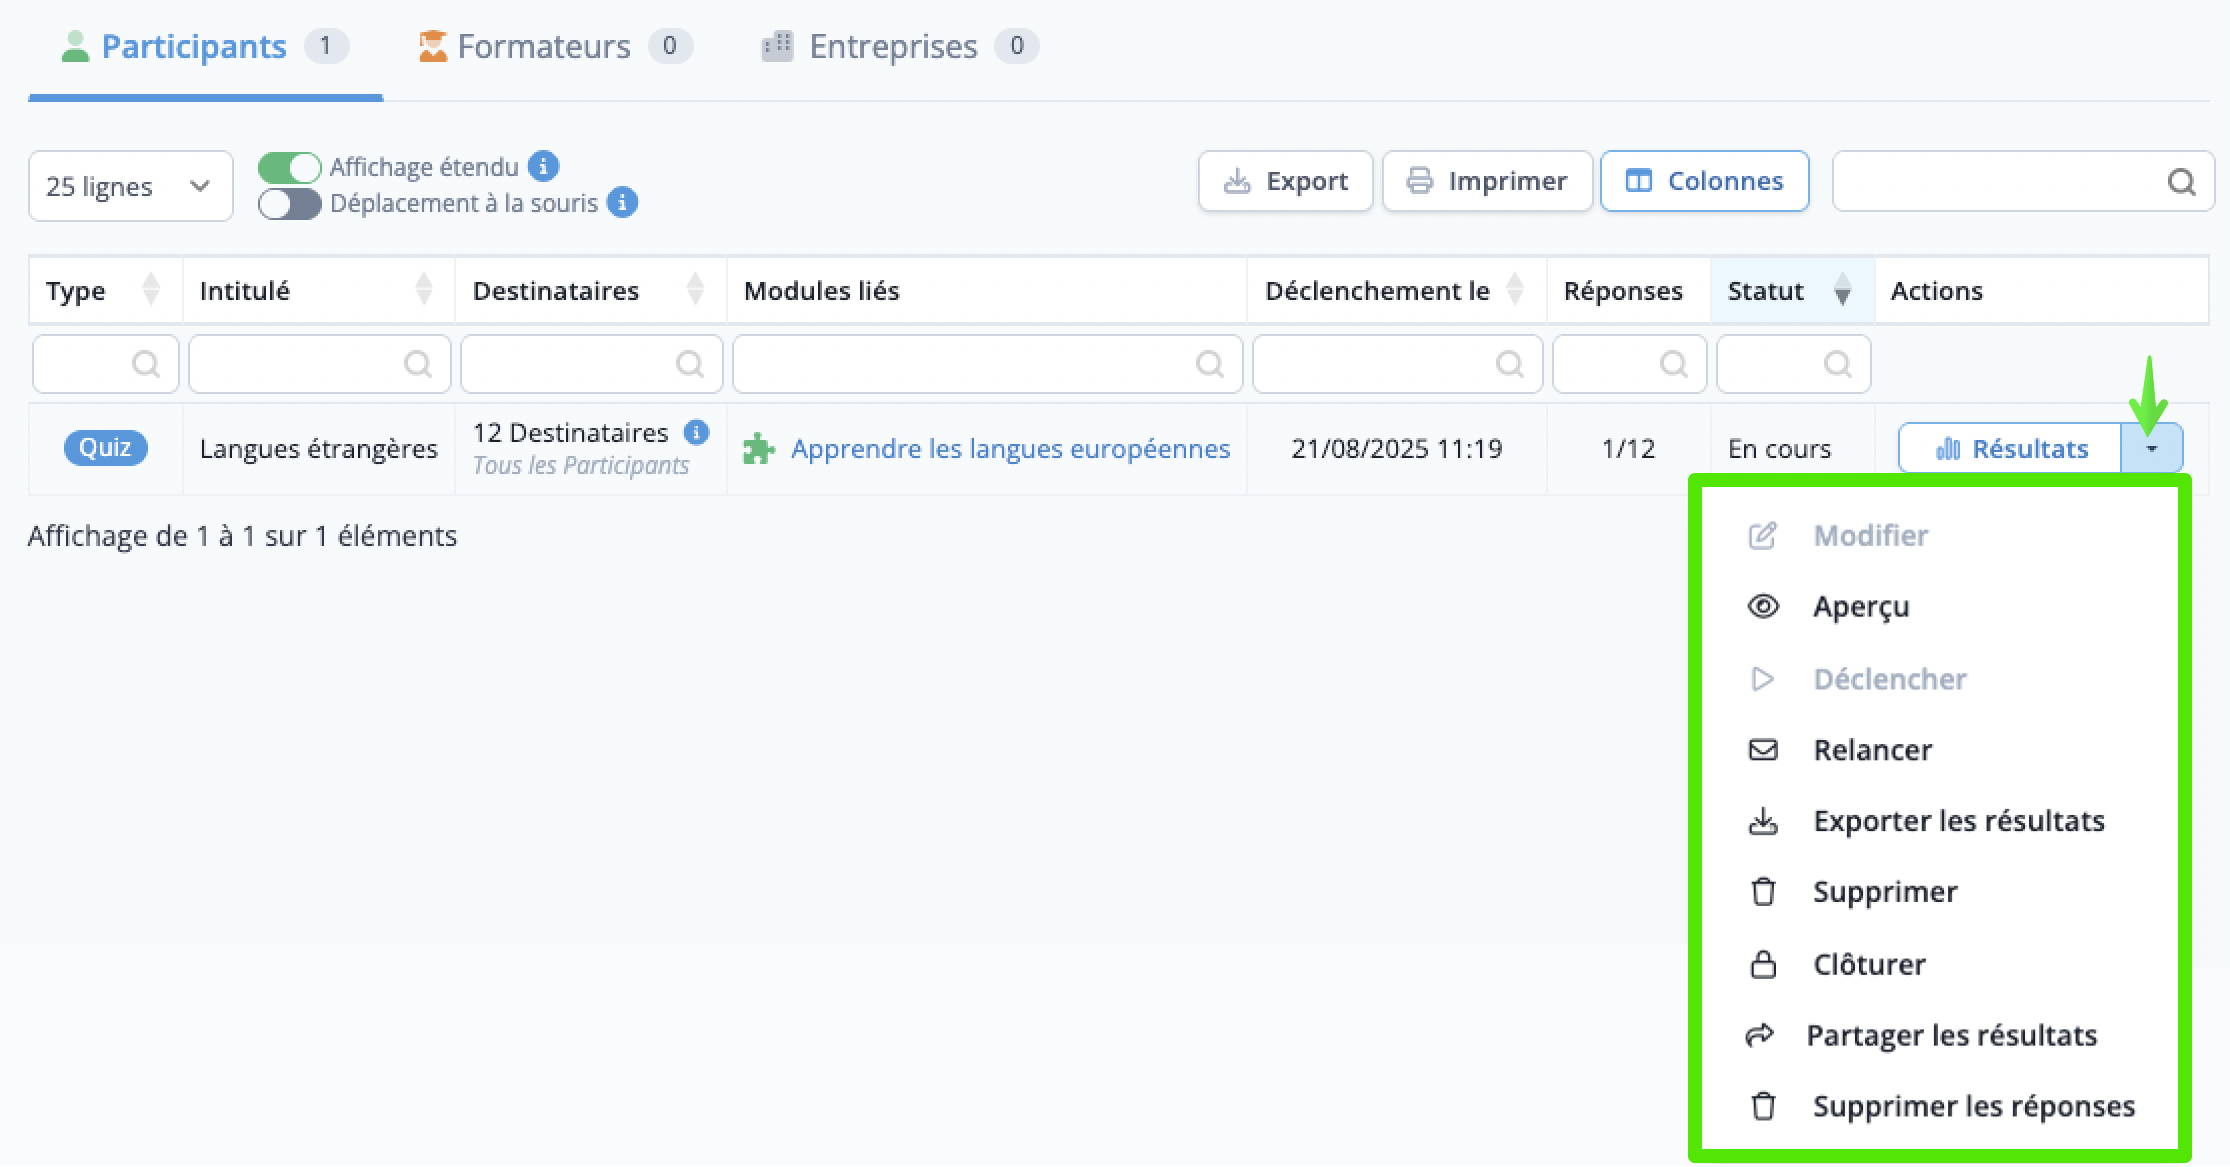Click the Colonnes button

(1704, 181)
